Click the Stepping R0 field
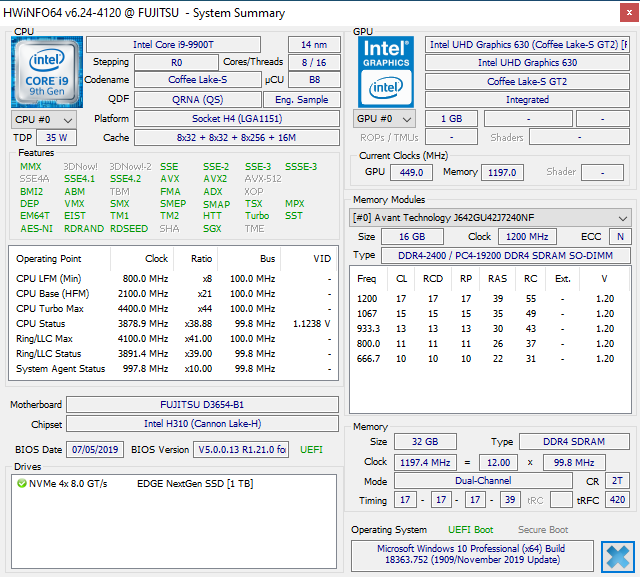This screenshot has height=577, width=640. click(176, 62)
